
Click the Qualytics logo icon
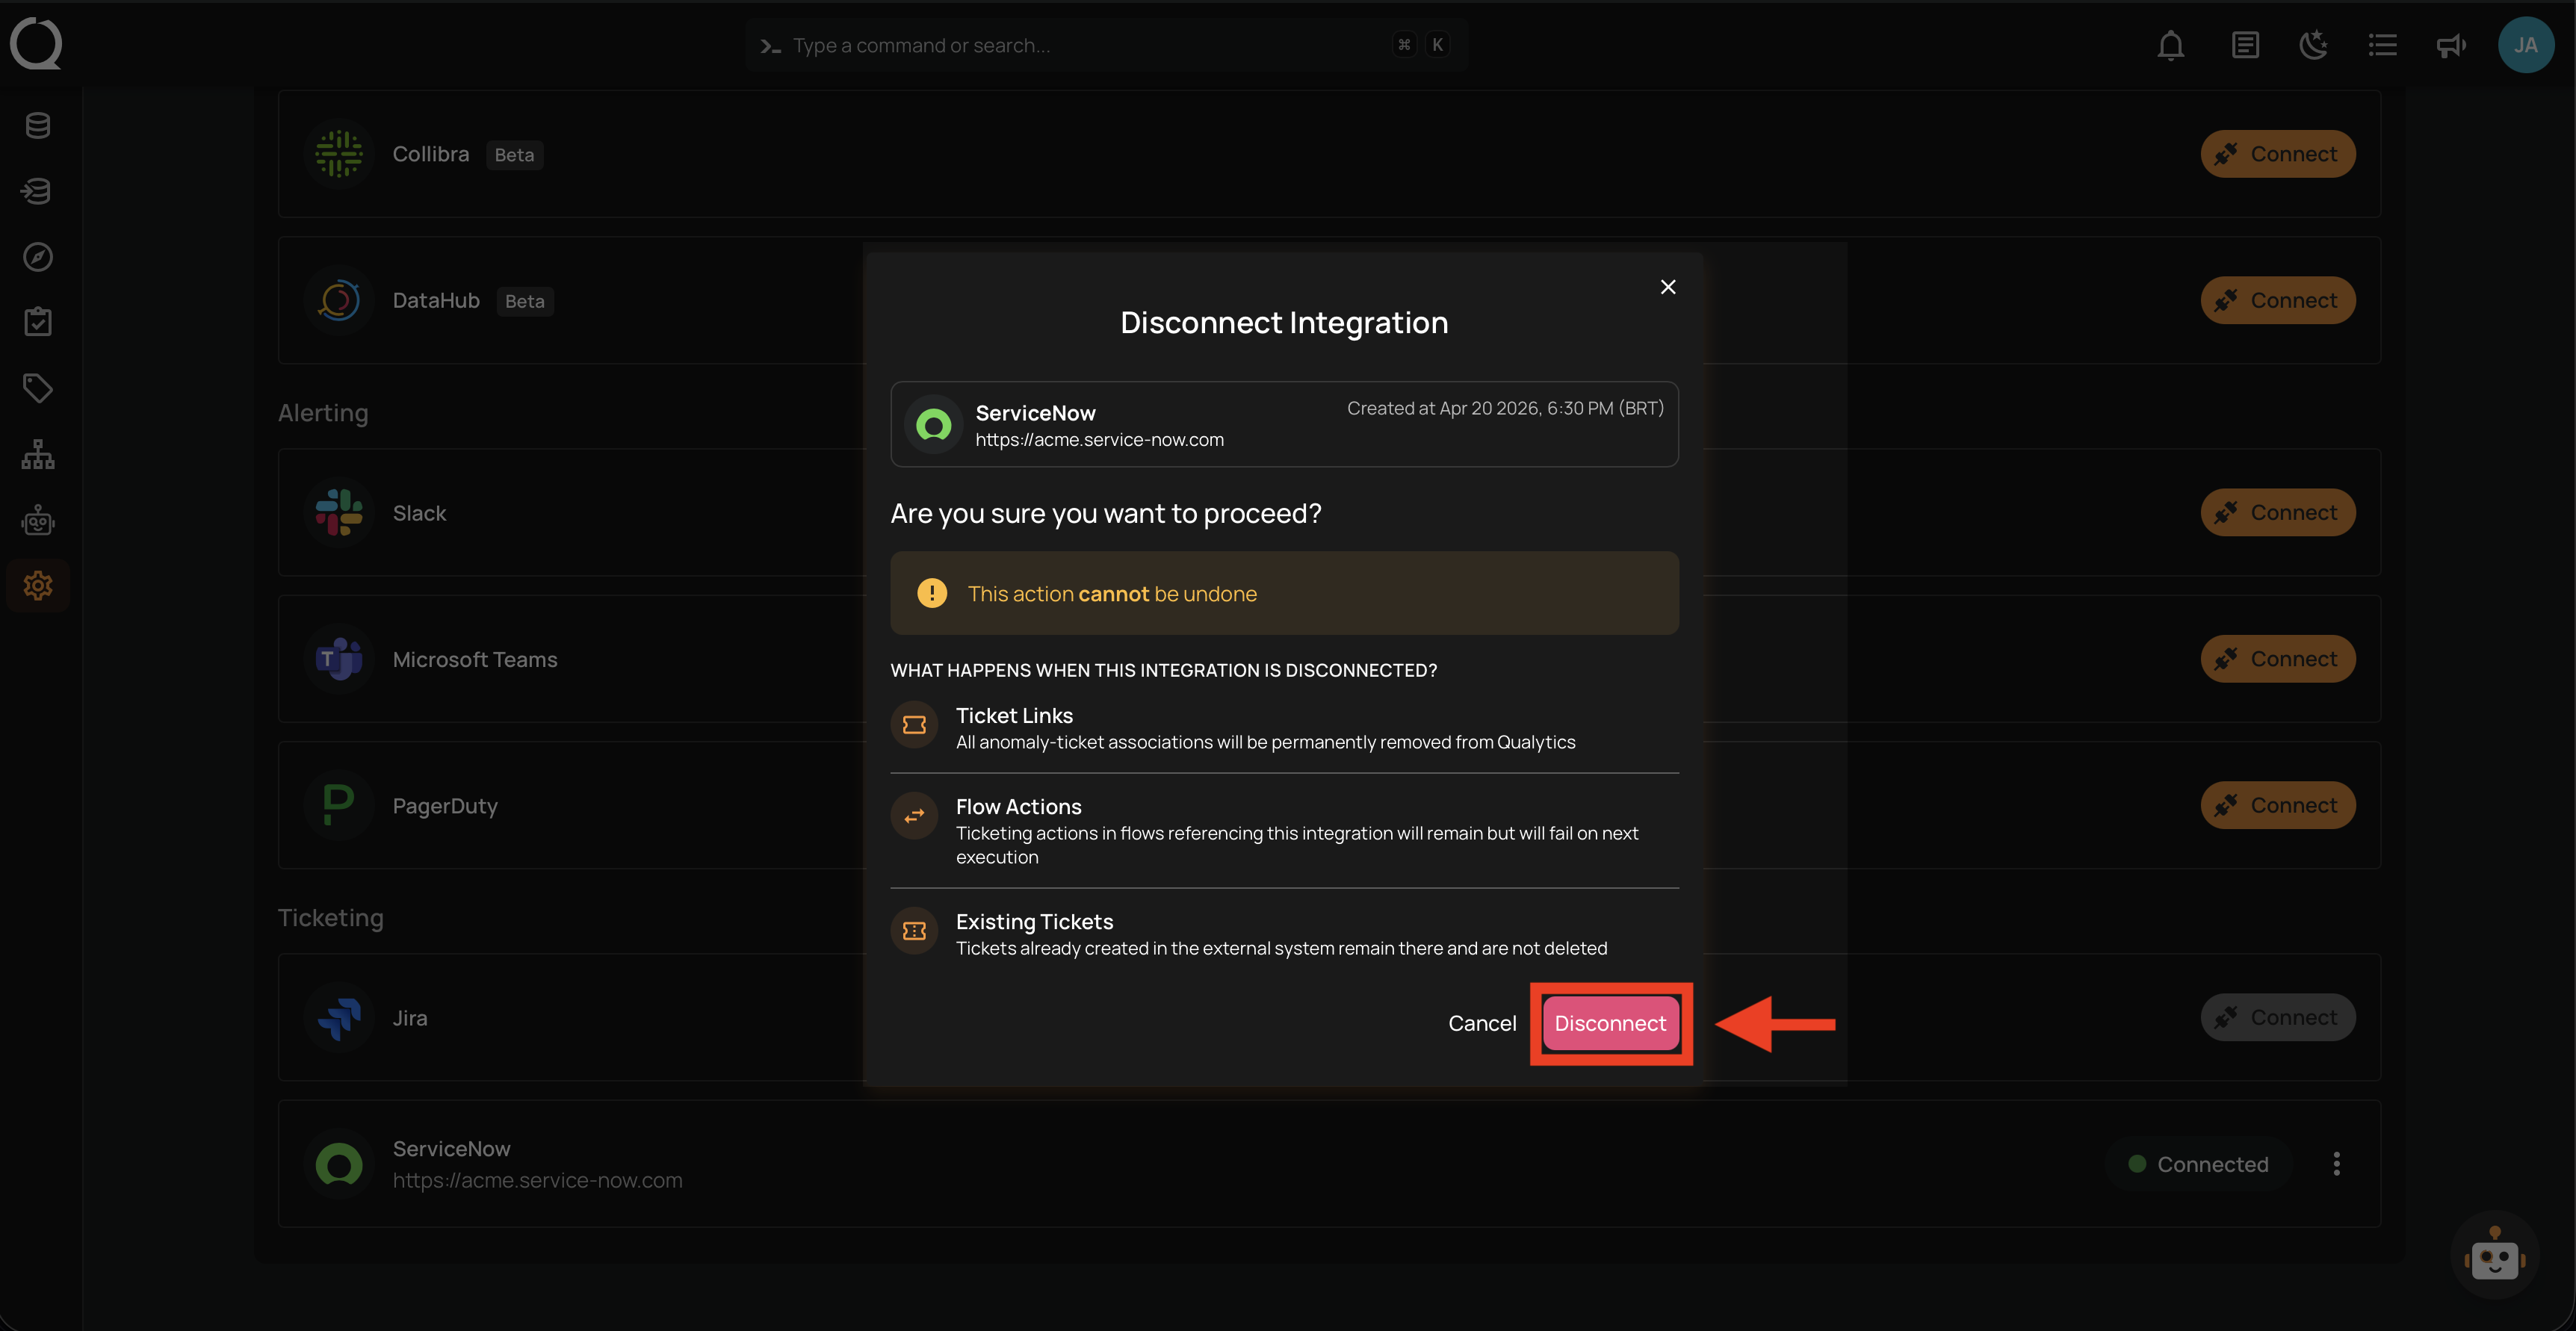(x=37, y=44)
